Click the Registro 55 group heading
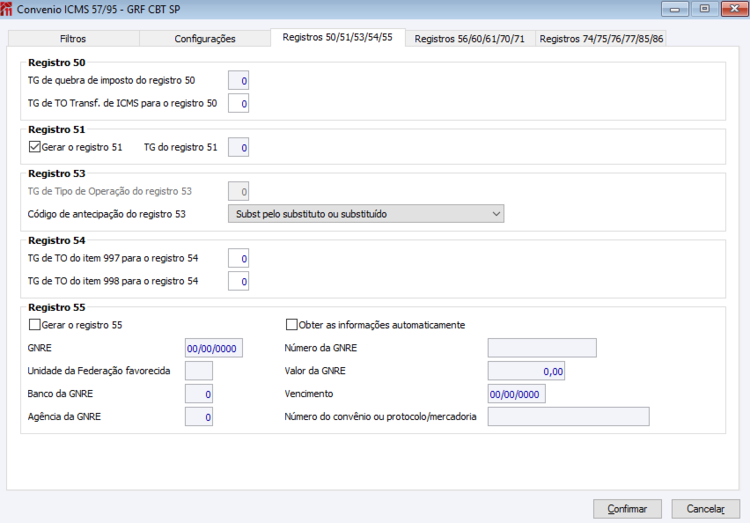The height and width of the screenshot is (523, 750). 56,307
